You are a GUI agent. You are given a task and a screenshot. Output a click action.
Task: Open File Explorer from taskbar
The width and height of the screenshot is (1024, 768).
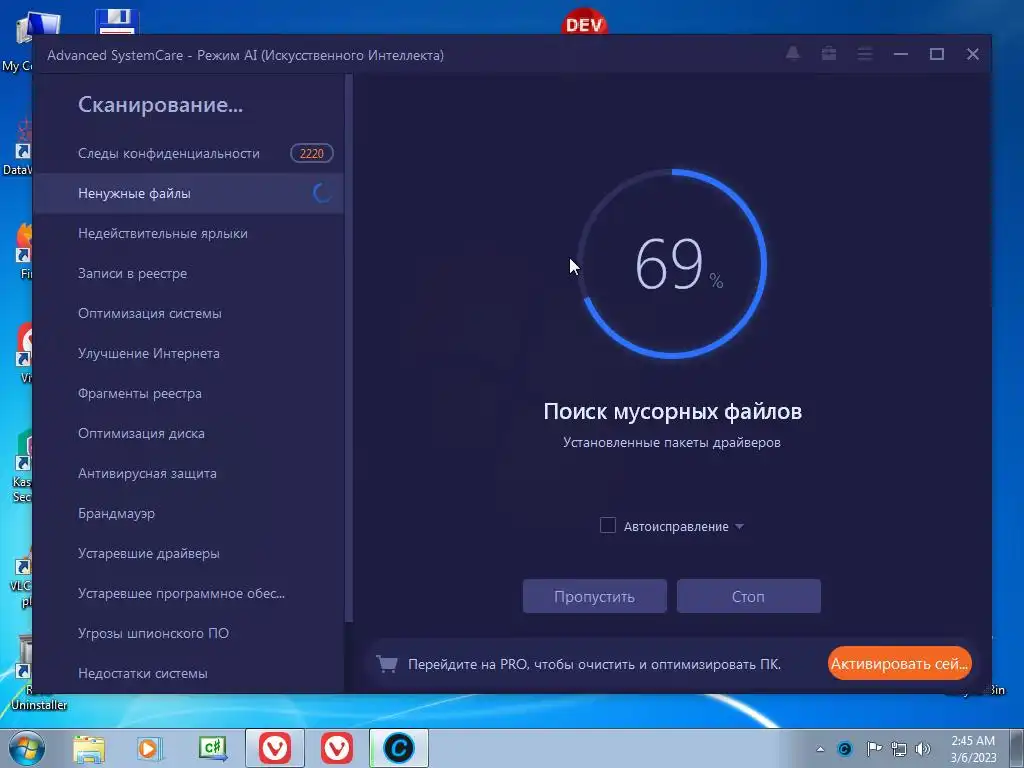click(88, 748)
